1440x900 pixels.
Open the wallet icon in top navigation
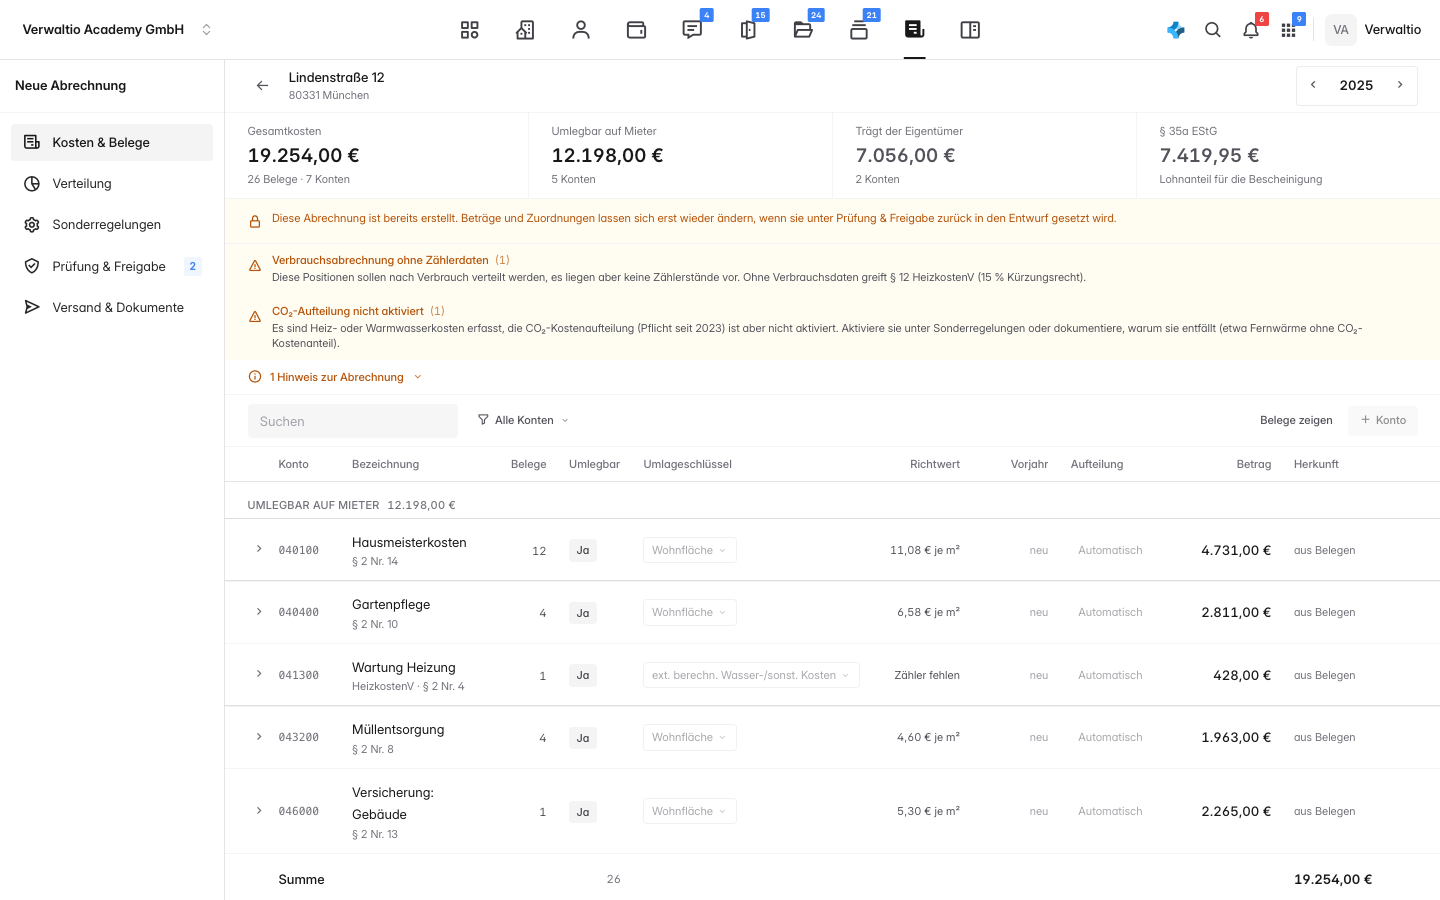coord(636,30)
